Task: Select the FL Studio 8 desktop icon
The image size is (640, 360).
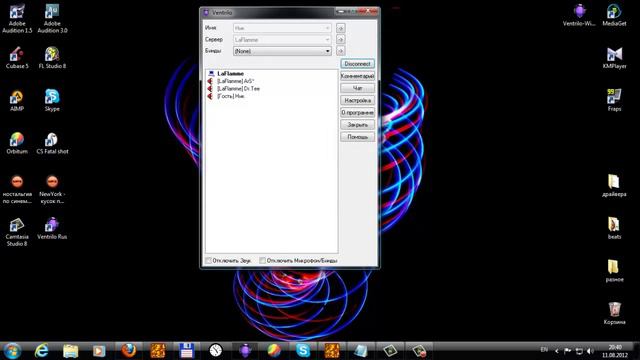Action: [x=52, y=58]
